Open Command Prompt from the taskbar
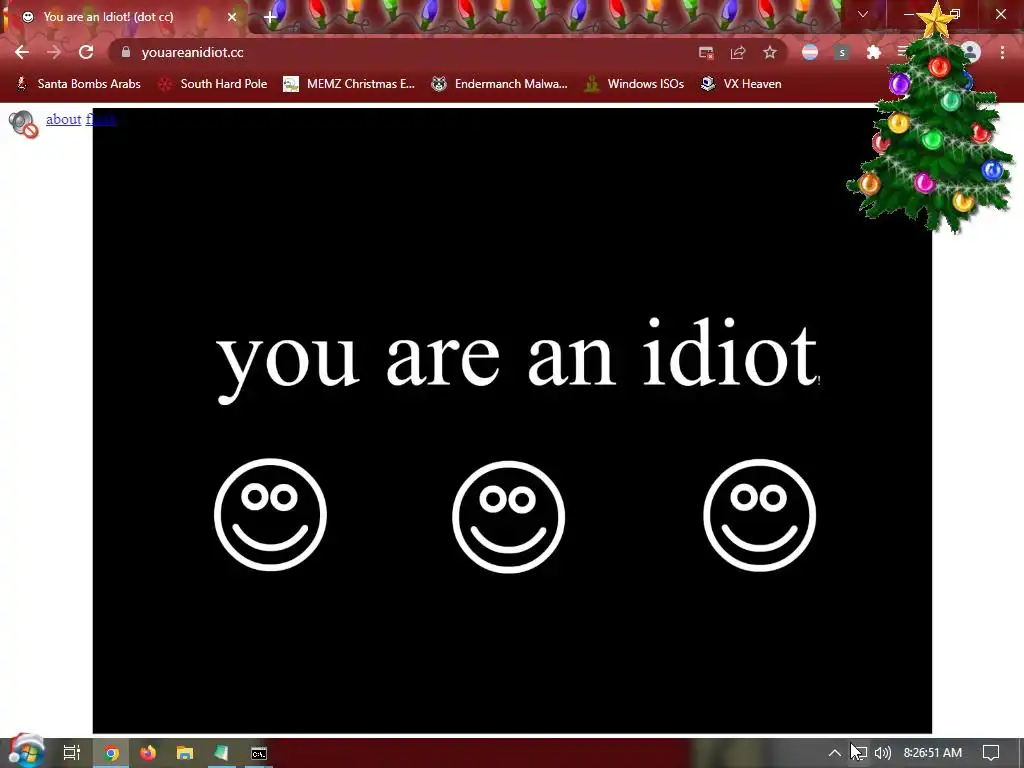 click(x=259, y=753)
